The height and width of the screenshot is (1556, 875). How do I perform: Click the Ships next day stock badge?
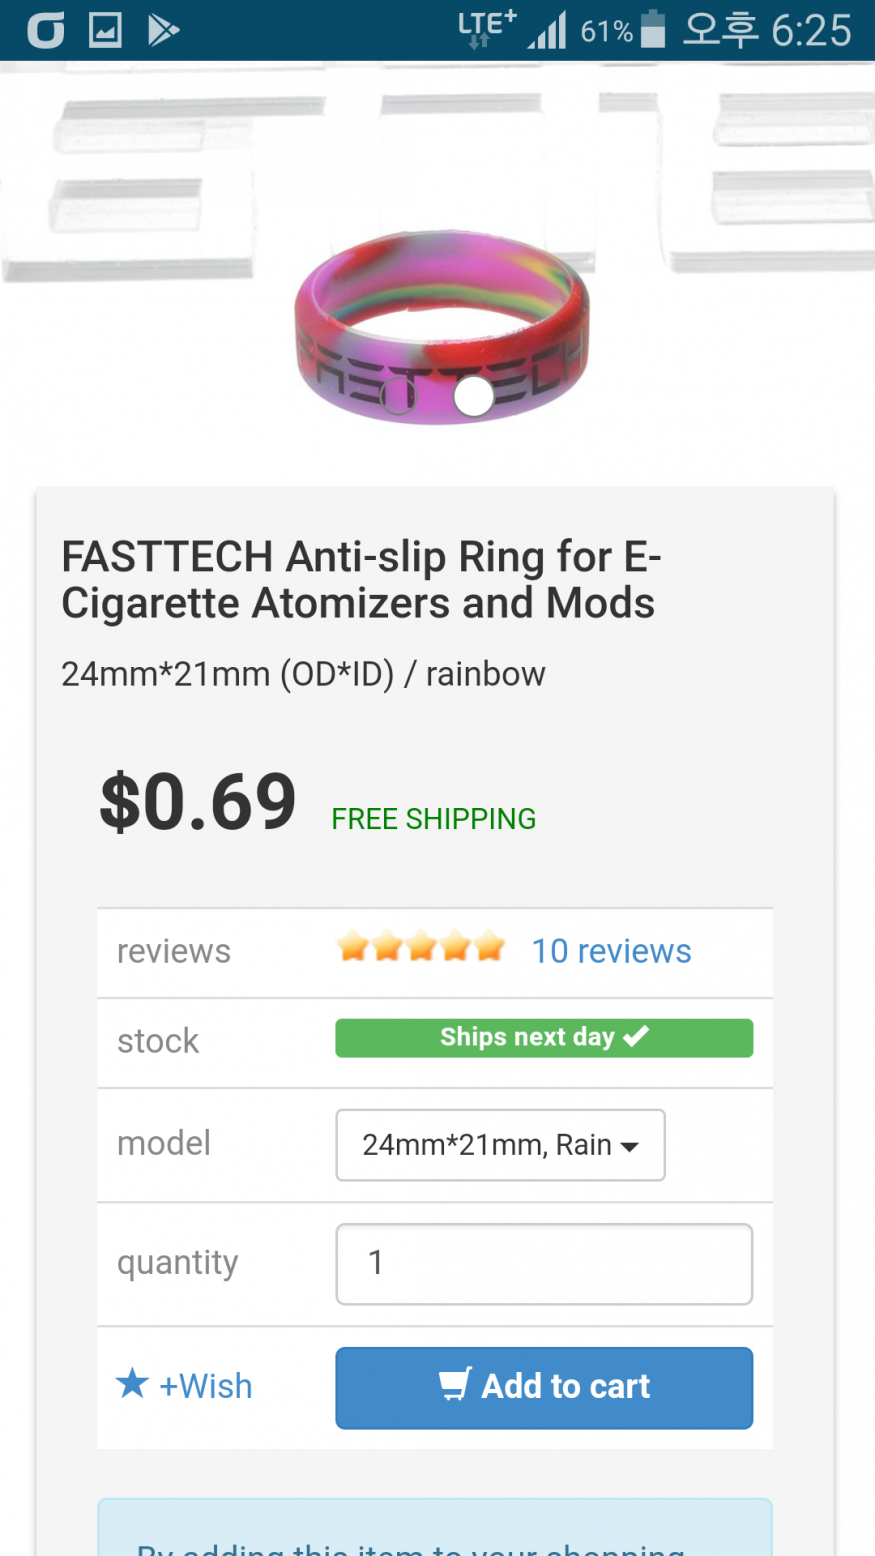pyautogui.click(x=544, y=1038)
